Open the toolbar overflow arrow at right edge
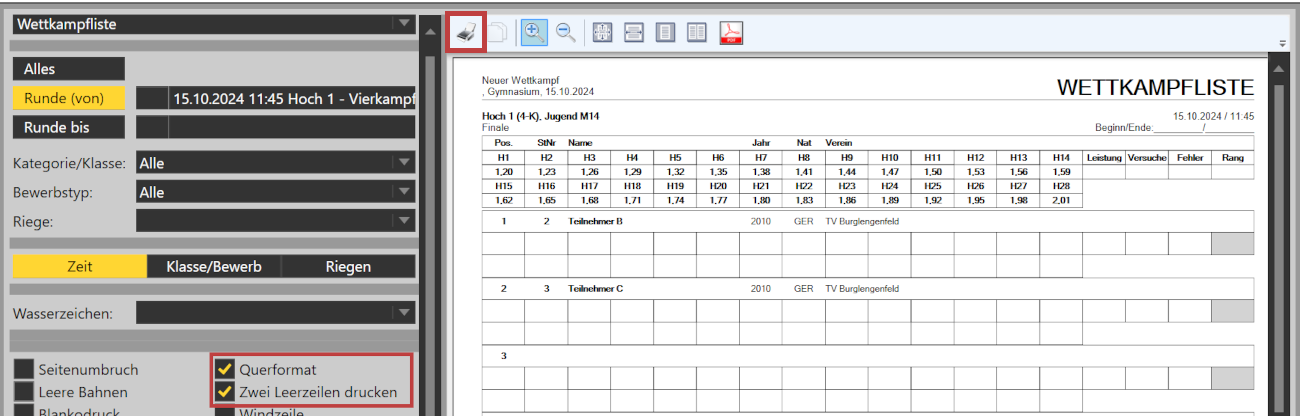 pos(1282,43)
